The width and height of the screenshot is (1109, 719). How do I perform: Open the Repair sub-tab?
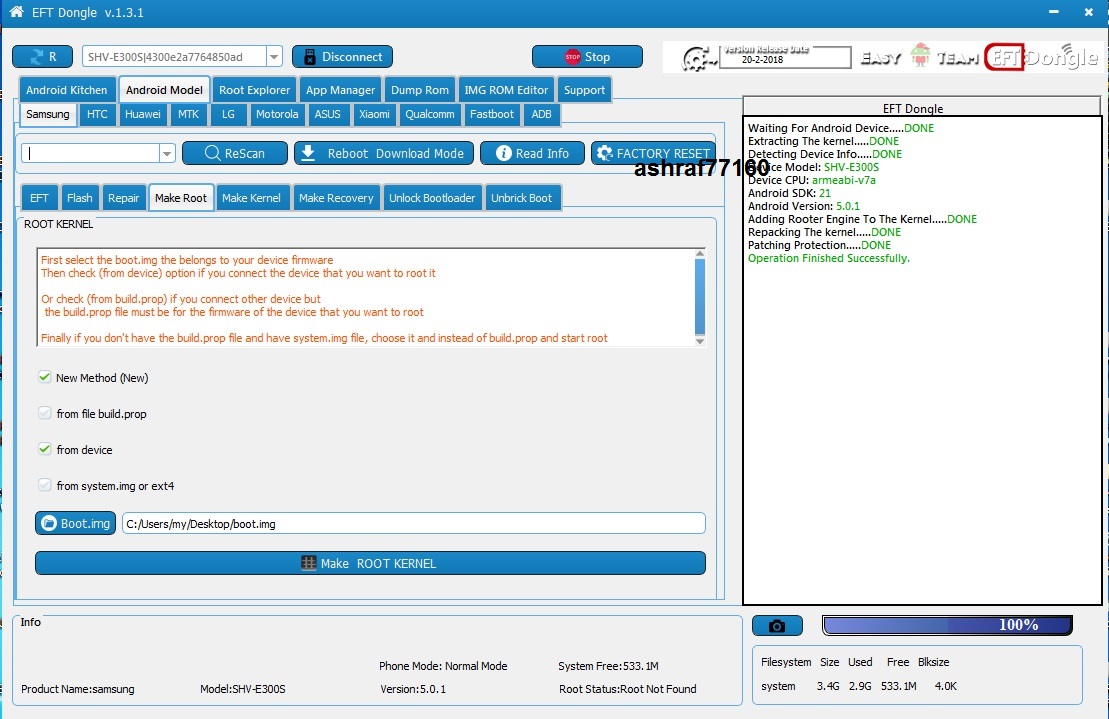(123, 198)
